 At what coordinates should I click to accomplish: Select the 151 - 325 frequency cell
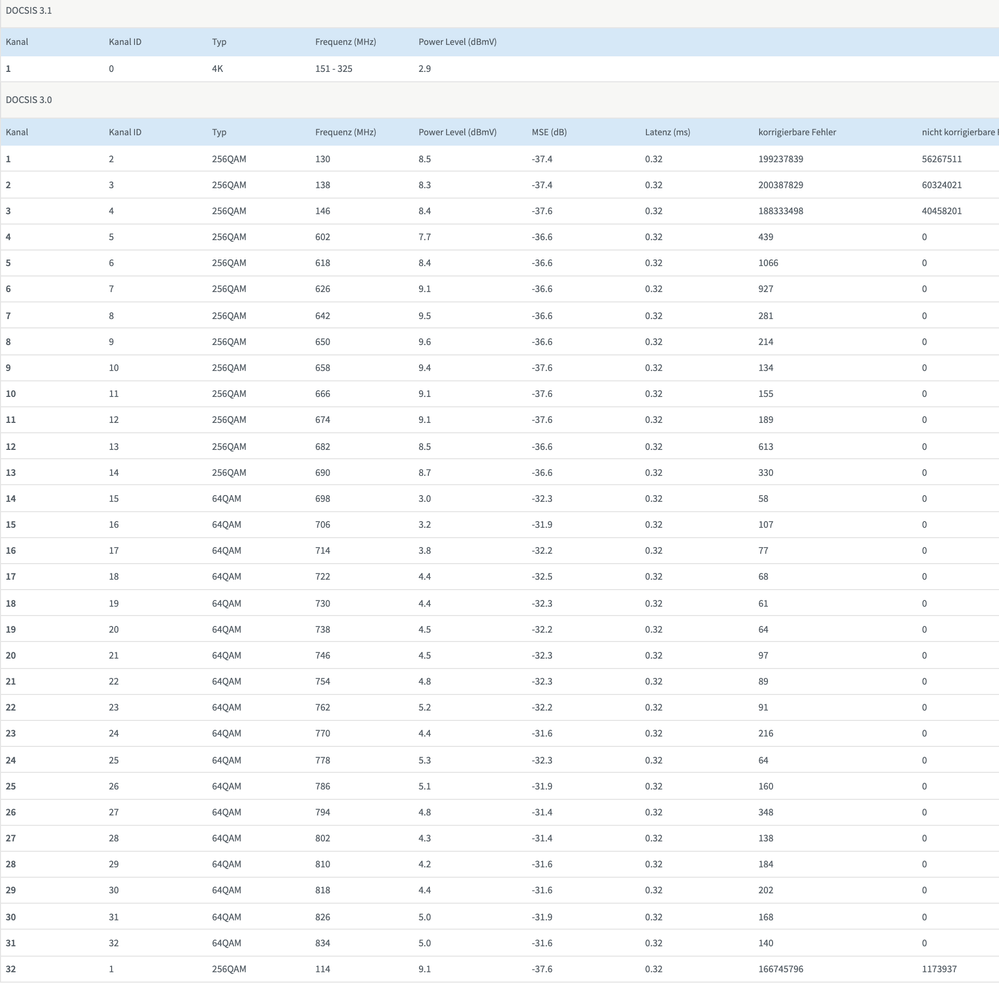tap(334, 69)
